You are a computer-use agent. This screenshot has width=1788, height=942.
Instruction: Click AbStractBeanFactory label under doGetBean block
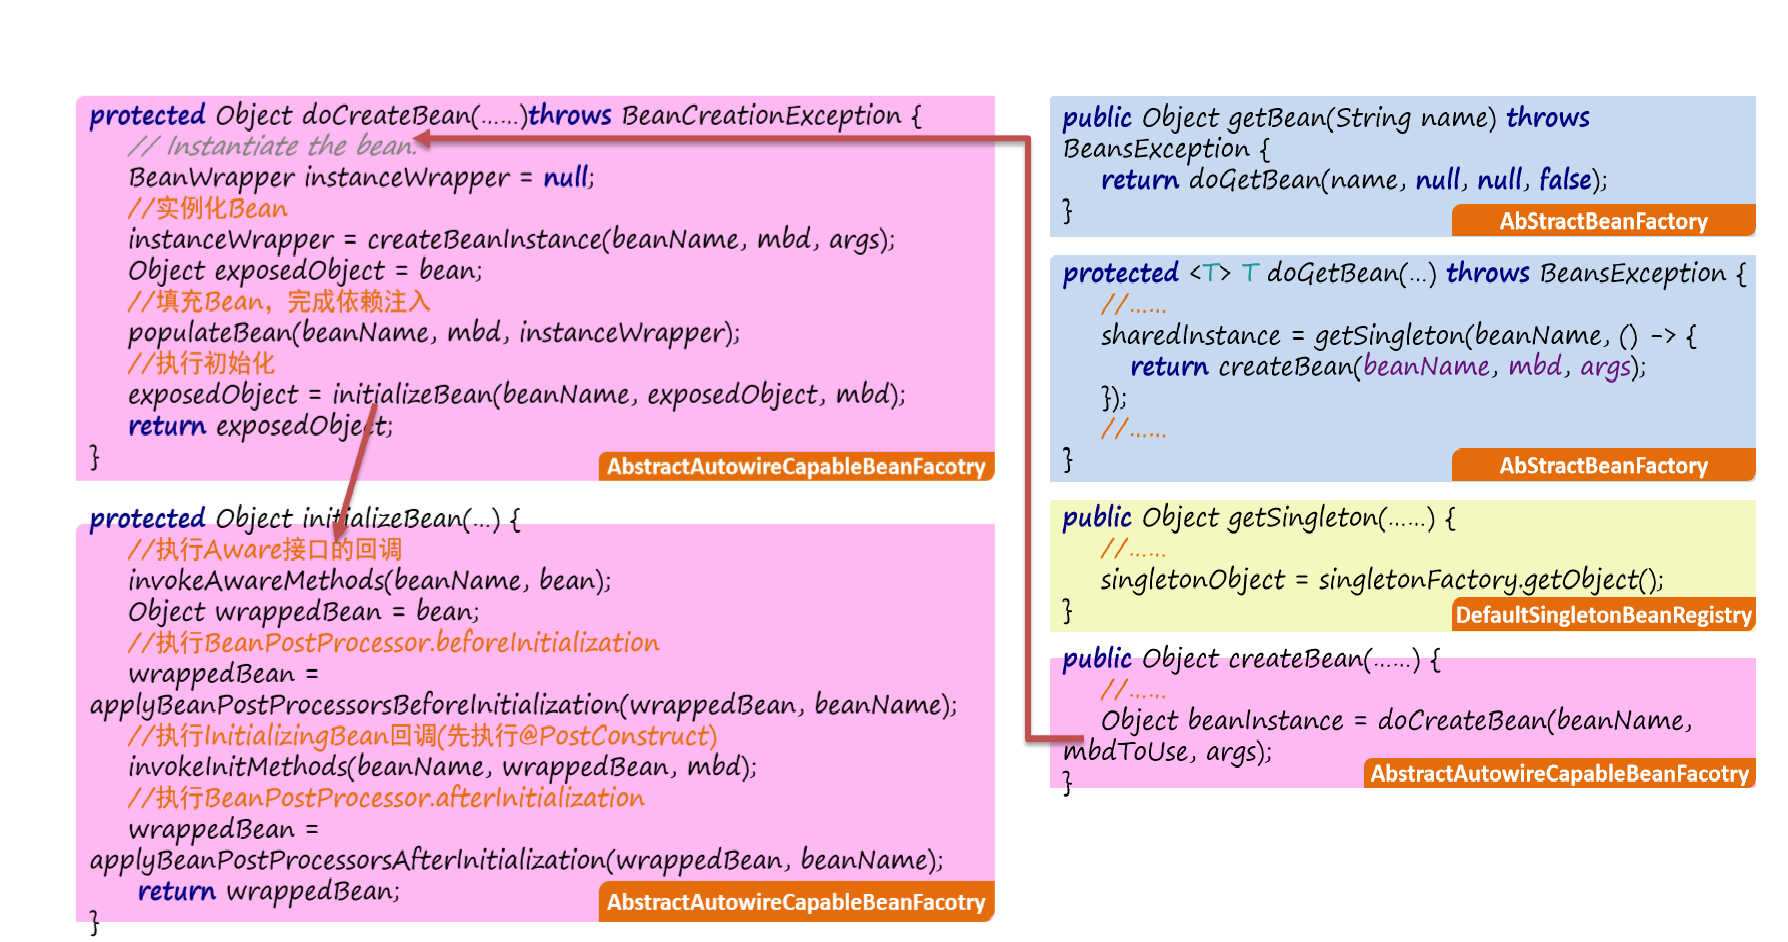(x=1603, y=465)
